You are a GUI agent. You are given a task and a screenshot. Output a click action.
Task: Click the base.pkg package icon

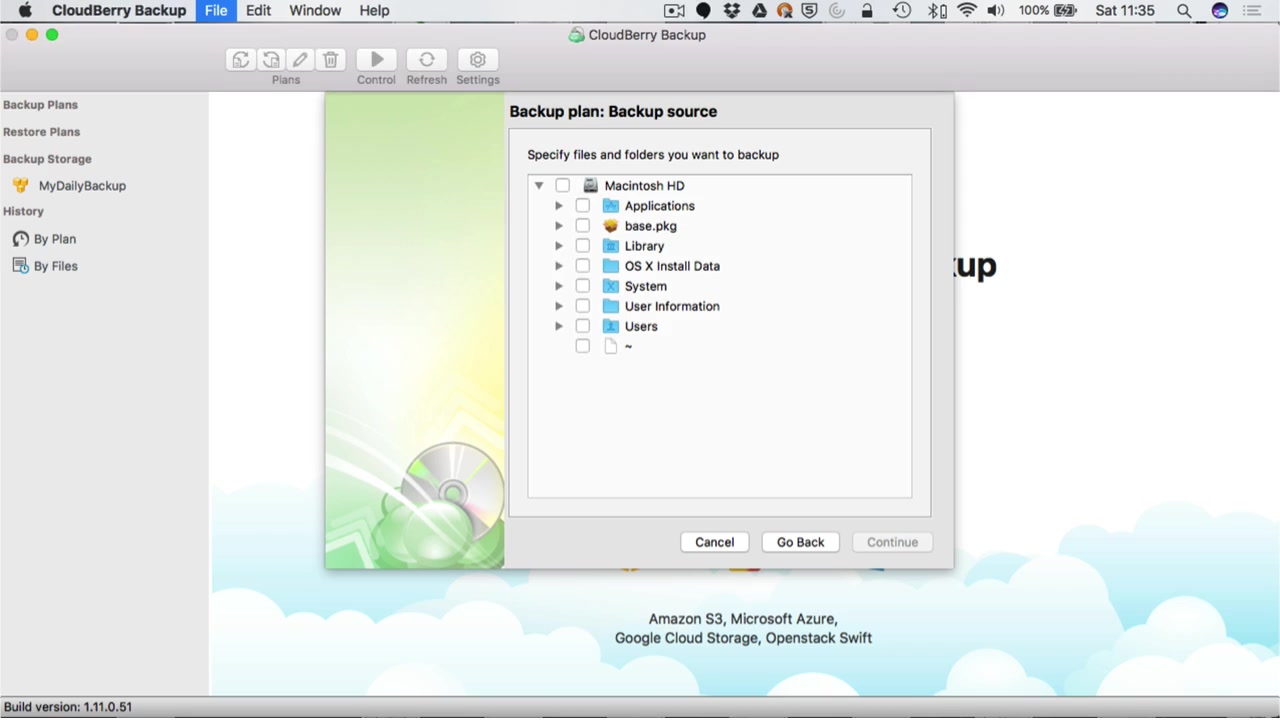coord(611,226)
